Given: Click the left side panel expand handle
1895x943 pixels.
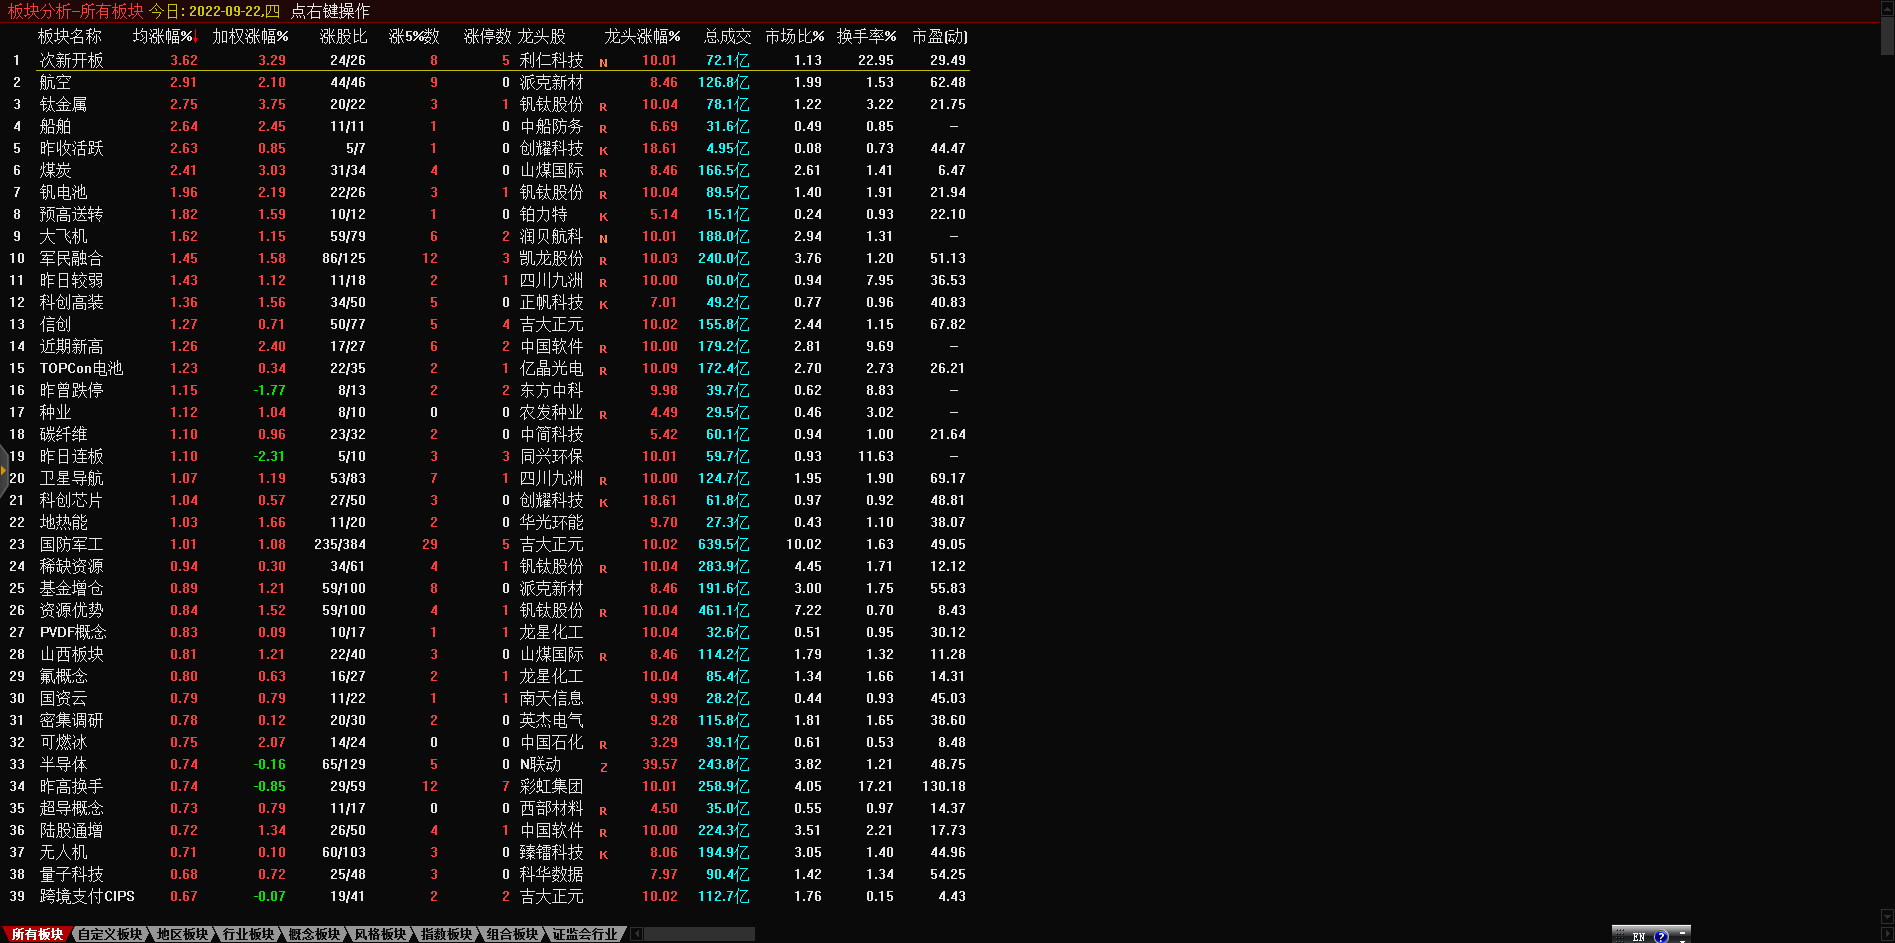Looking at the screenshot, I should 4,468.
